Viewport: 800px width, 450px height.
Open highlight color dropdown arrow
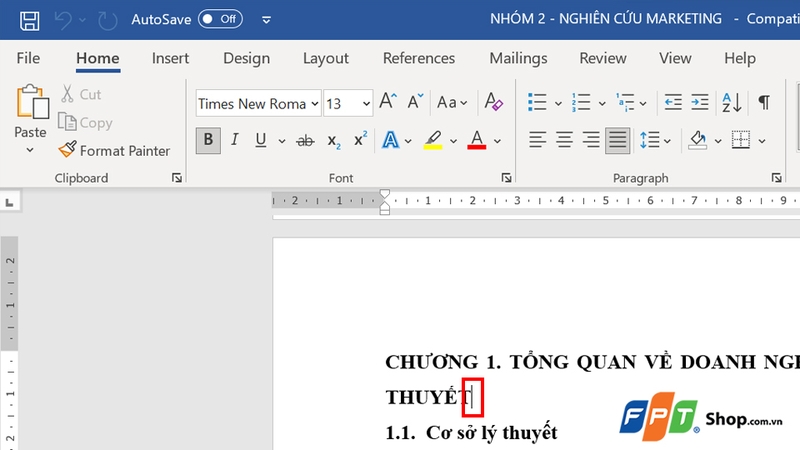(453, 141)
